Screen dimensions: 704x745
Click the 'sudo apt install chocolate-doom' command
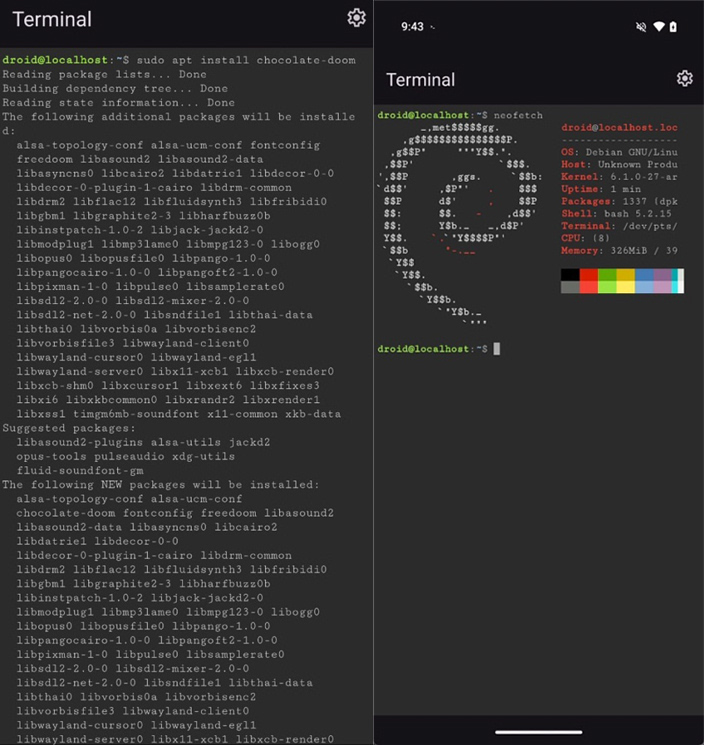click(246, 60)
